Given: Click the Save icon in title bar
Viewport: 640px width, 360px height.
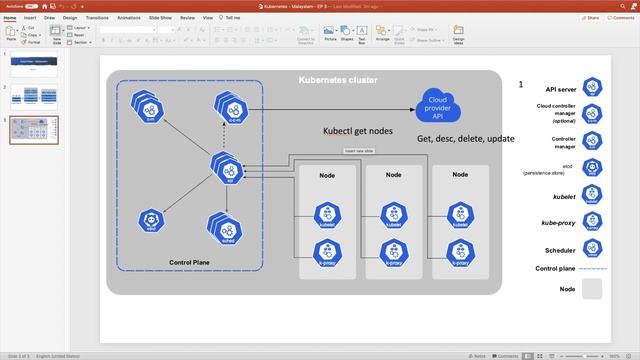Looking at the screenshot, I should [x=53, y=6].
